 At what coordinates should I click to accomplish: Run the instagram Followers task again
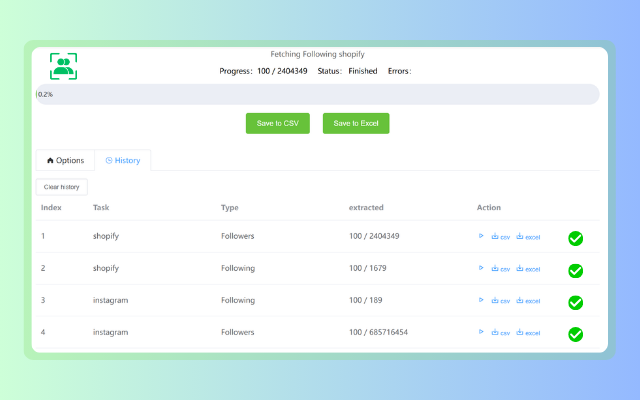481,332
